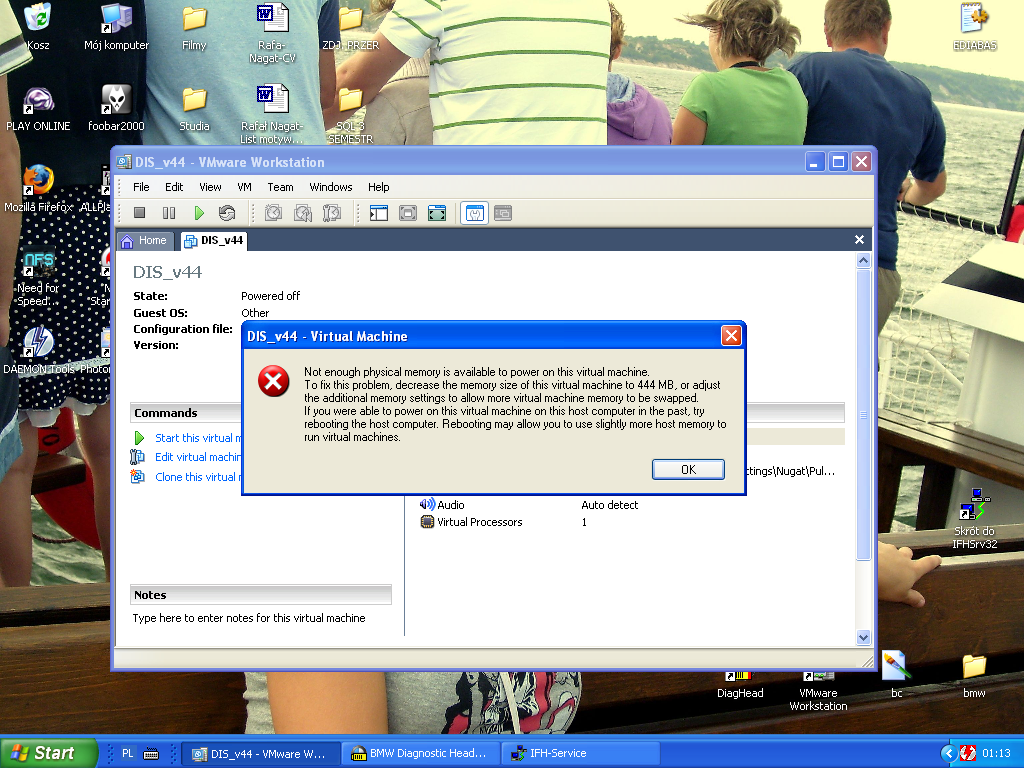This screenshot has width=1024, height=768.
Task: Click the Take Snapshot toolbar icon
Action: click(x=273, y=213)
